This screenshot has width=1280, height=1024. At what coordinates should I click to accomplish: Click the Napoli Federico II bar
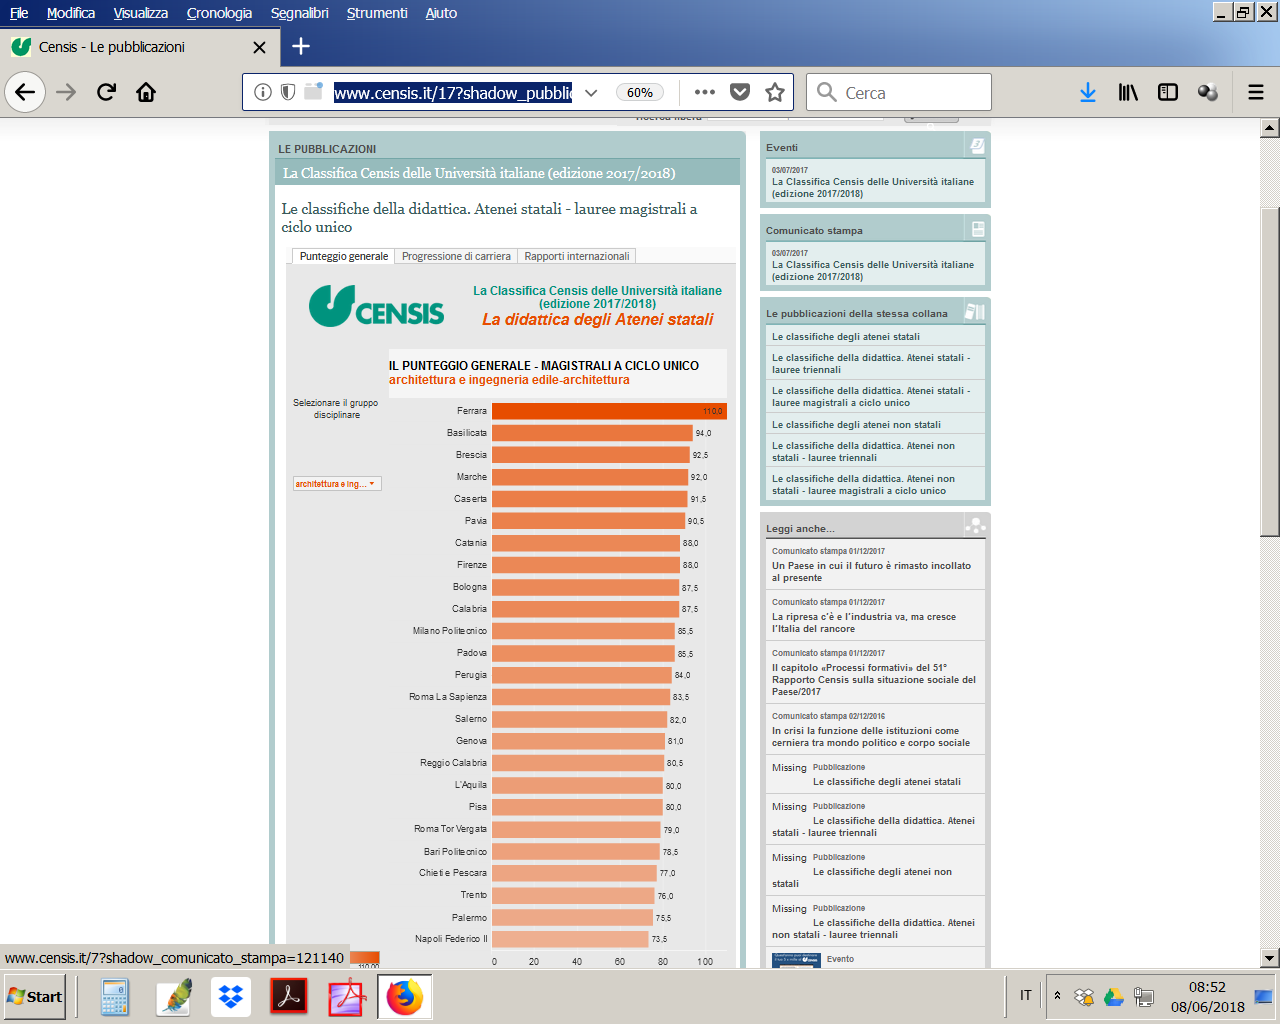click(x=570, y=939)
